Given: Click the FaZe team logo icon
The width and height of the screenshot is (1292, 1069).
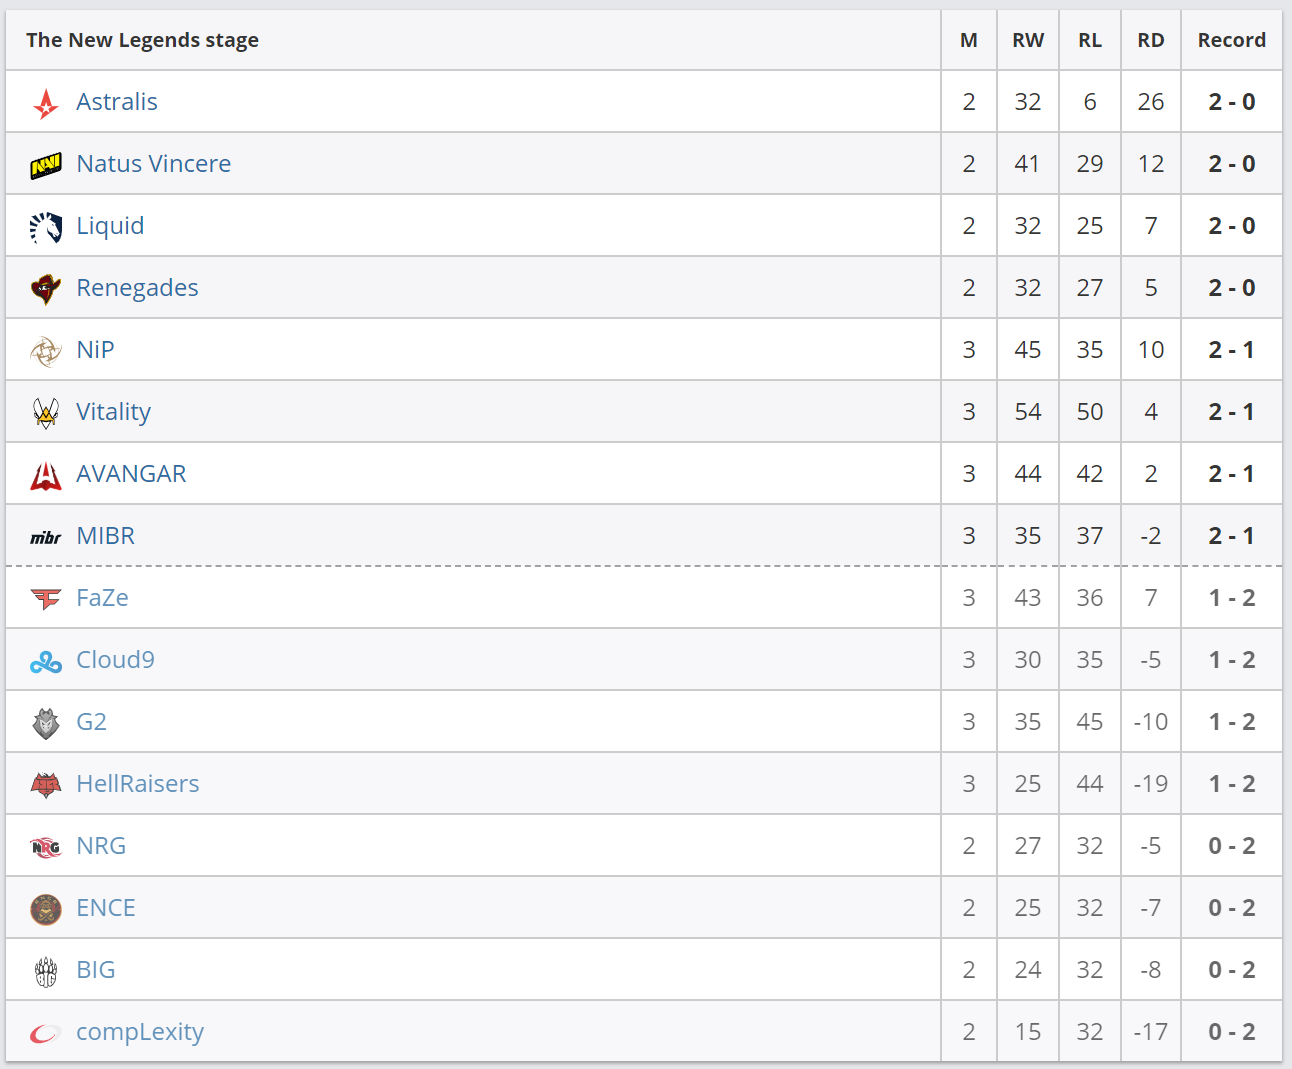Looking at the screenshot, I should (x=46, y=599).
